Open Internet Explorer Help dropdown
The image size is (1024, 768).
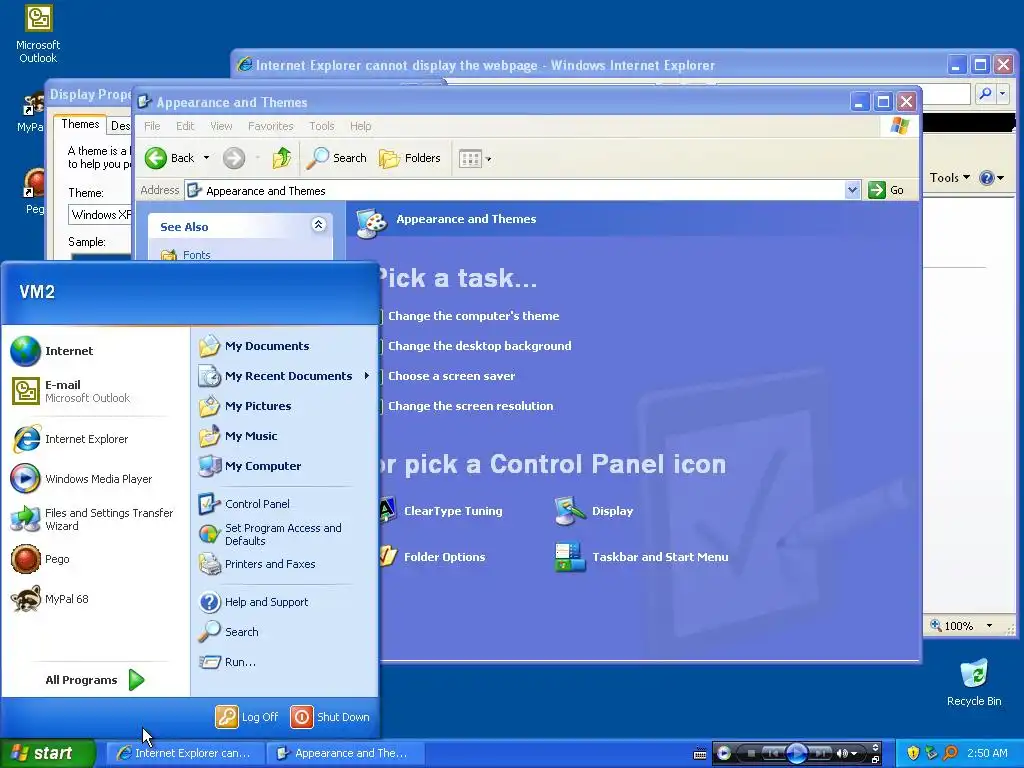(991, 178)
